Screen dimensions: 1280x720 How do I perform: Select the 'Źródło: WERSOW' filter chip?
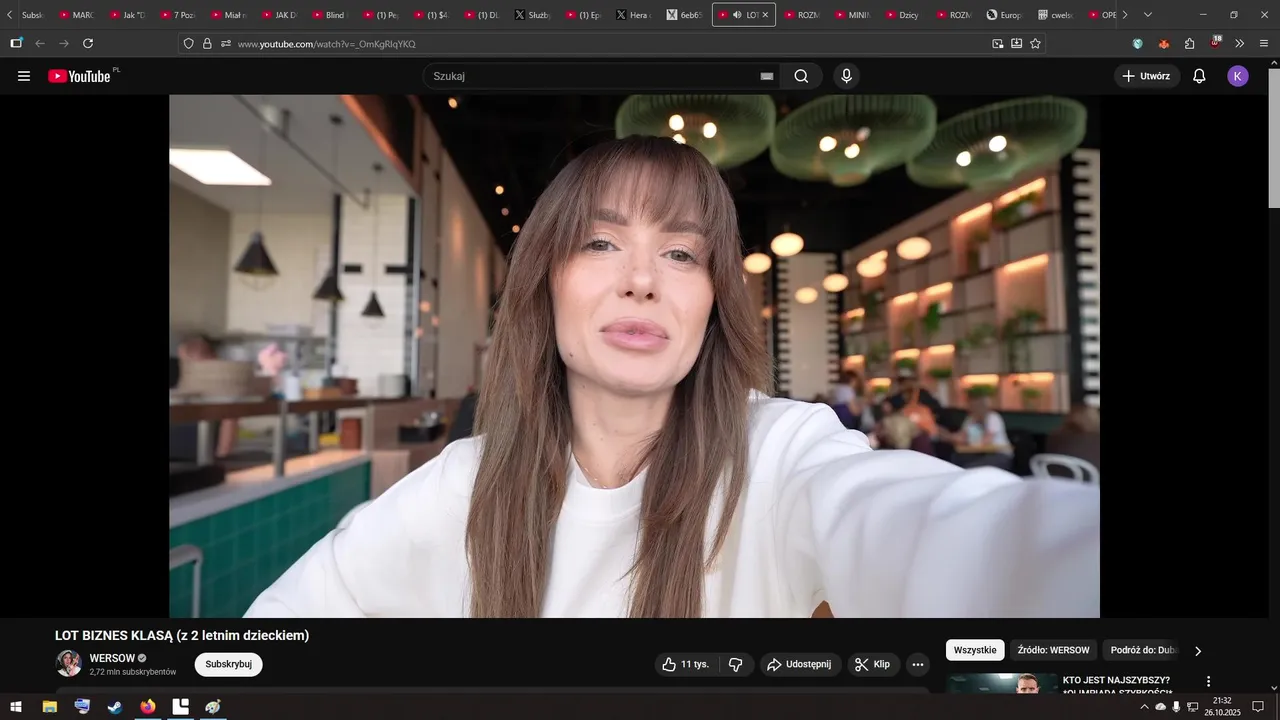tap(1053, 650)
